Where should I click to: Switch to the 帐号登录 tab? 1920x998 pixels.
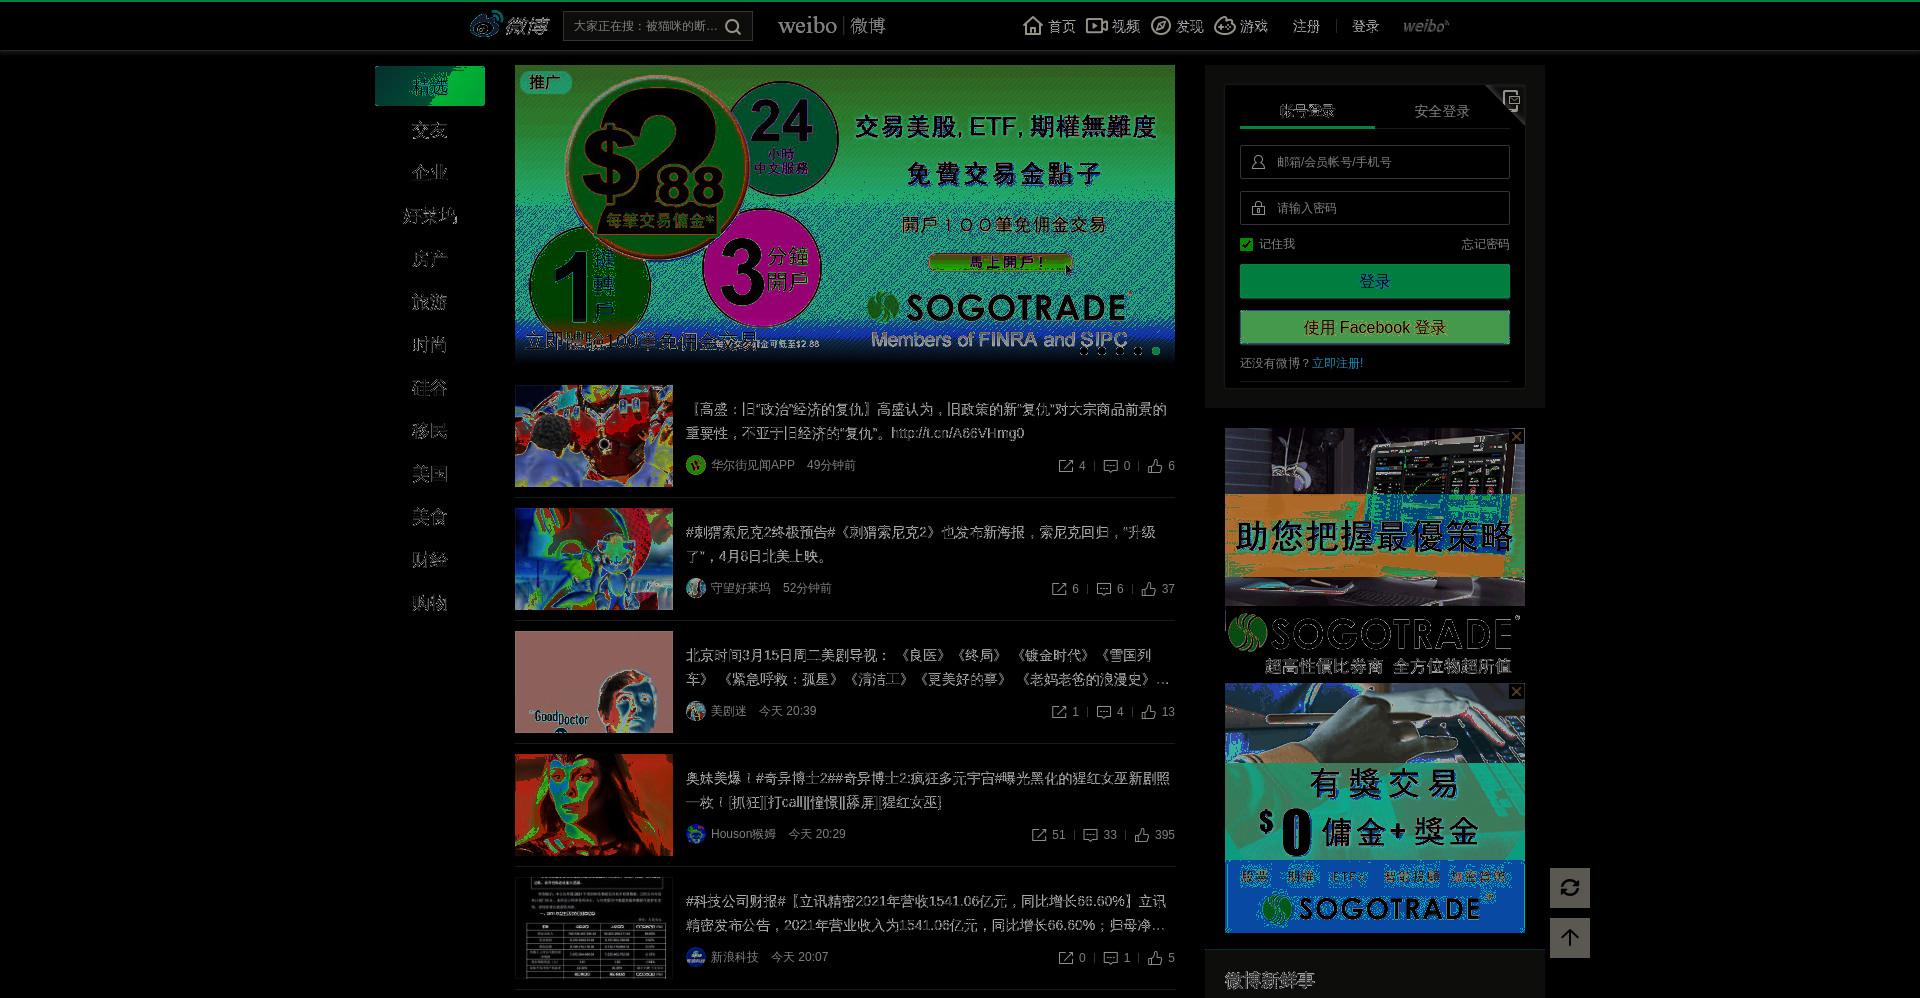point(1307,111)
